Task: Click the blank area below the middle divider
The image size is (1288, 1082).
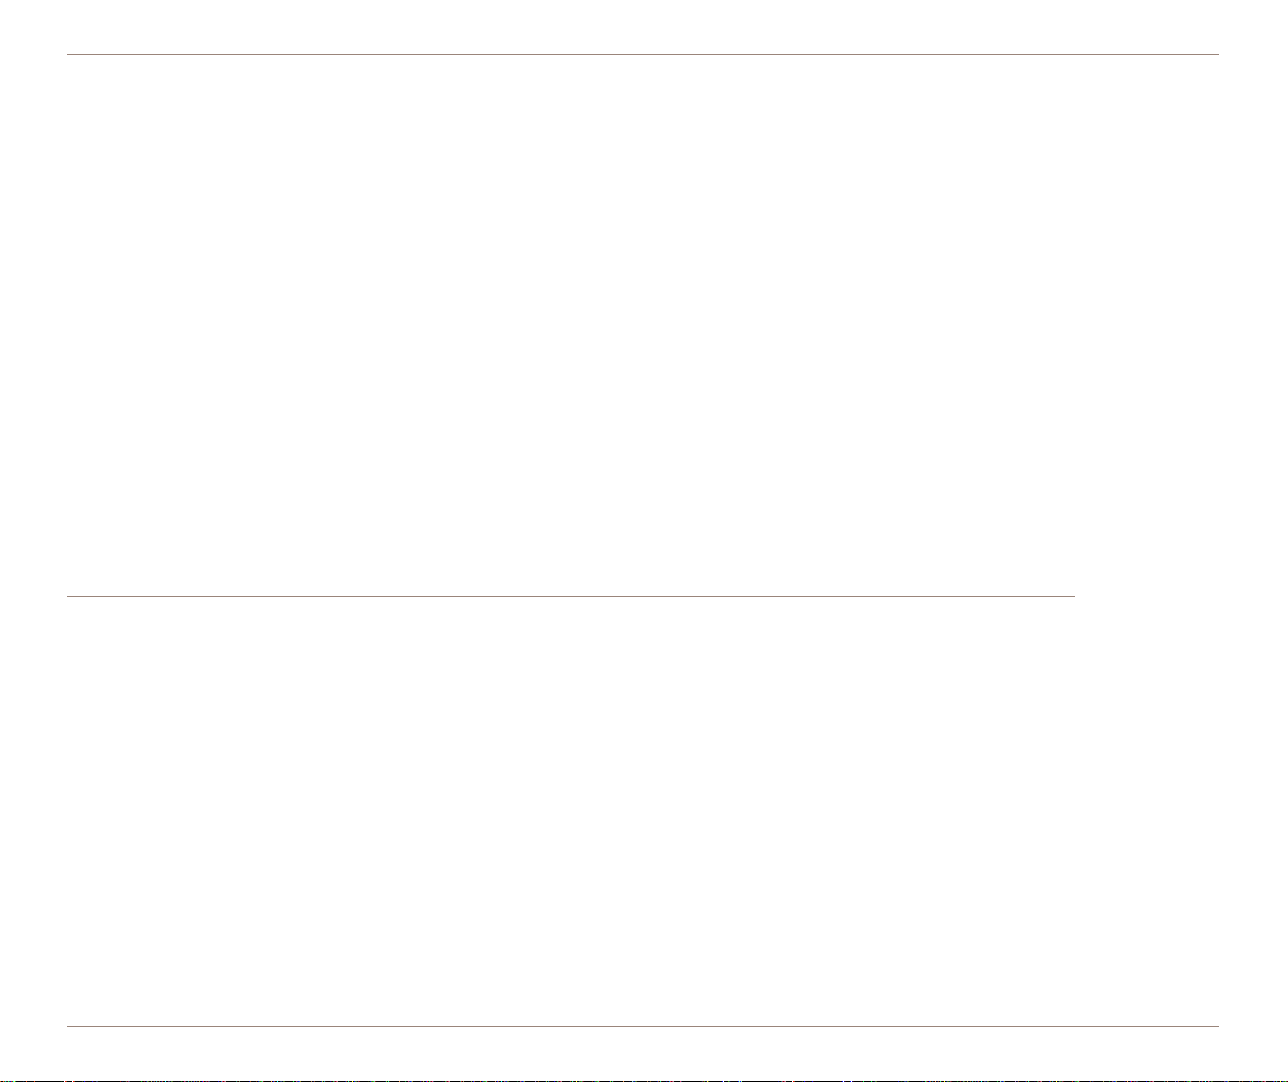Action: (x=643, y=811)
